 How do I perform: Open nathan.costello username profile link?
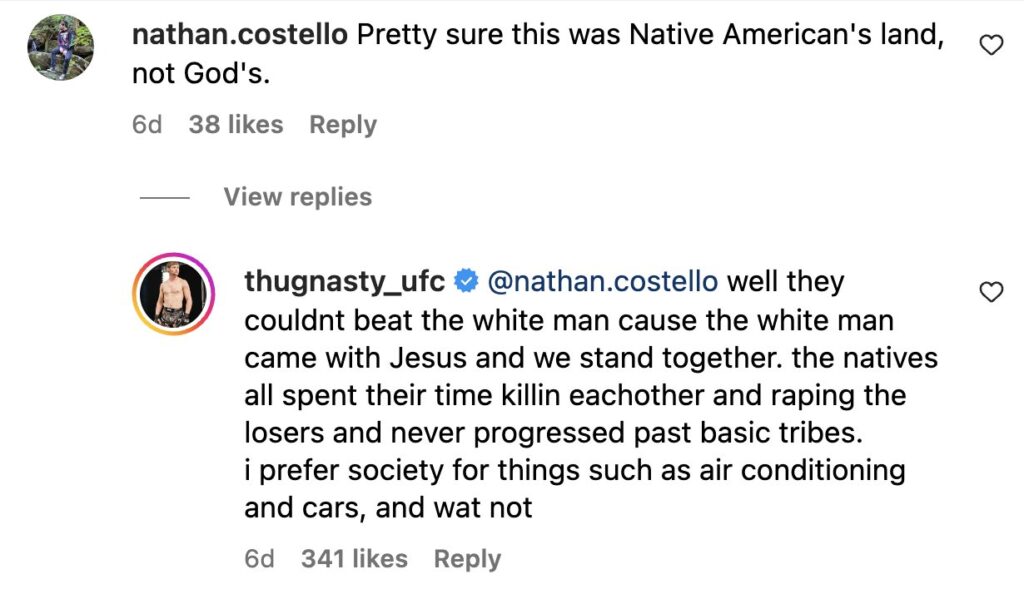point(240,34)
